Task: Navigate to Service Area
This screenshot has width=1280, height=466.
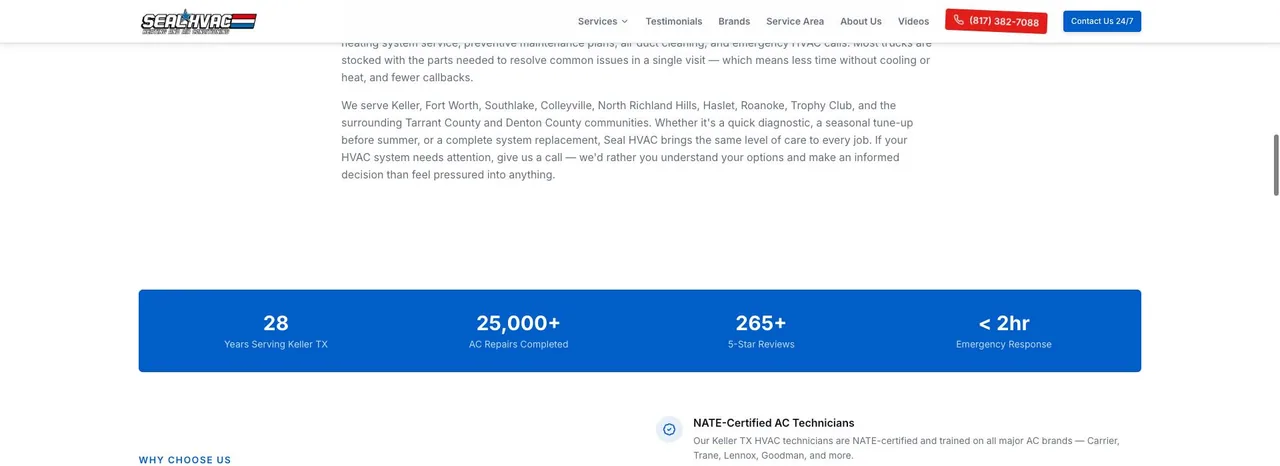Action: point(795,21)
